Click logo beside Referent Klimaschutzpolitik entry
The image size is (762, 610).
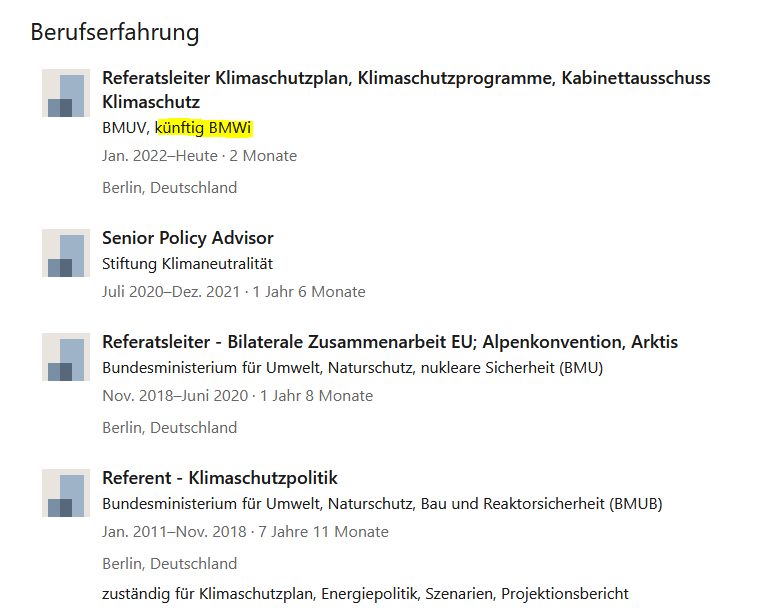pyautogui.click(x=66, y=493)
